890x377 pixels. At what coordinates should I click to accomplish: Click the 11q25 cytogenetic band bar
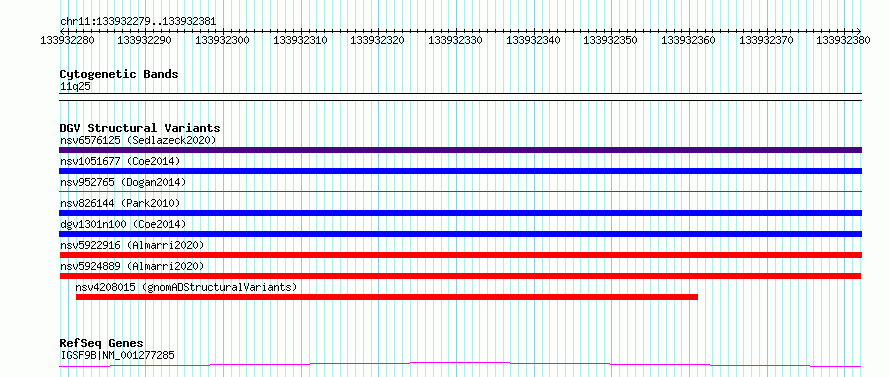pos(460,97)
